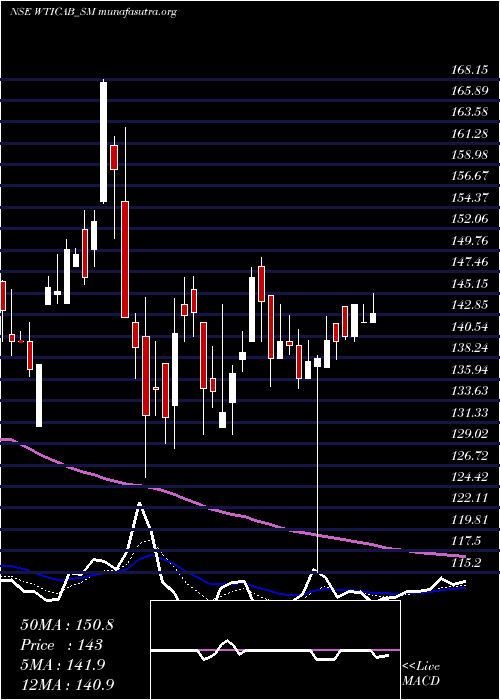Click the 119.81 price level label

tap(469, 520)
